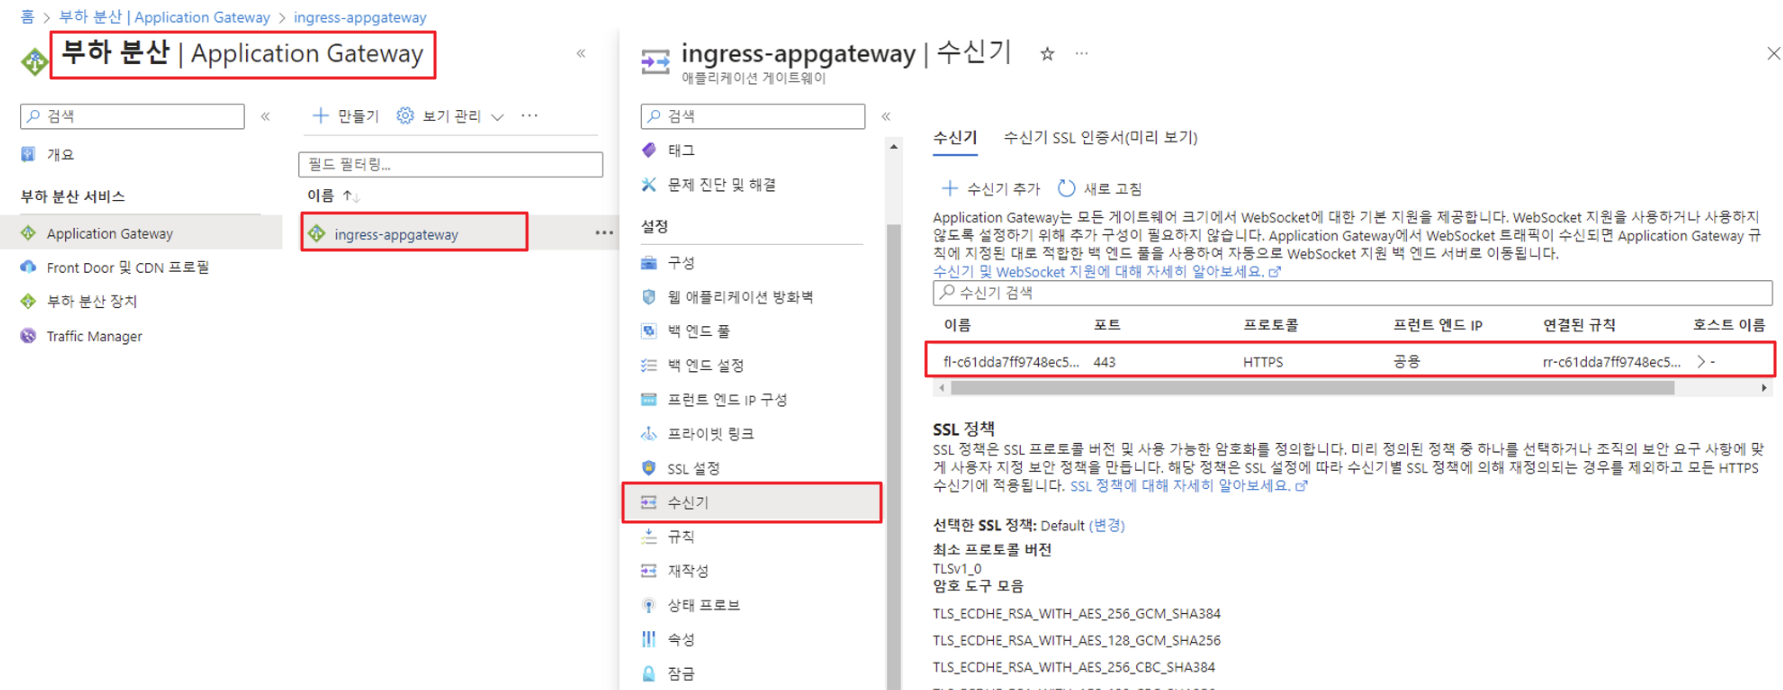Open 부하 분산 장치 menu item
1783x690 pixels.
click(91, 301)
